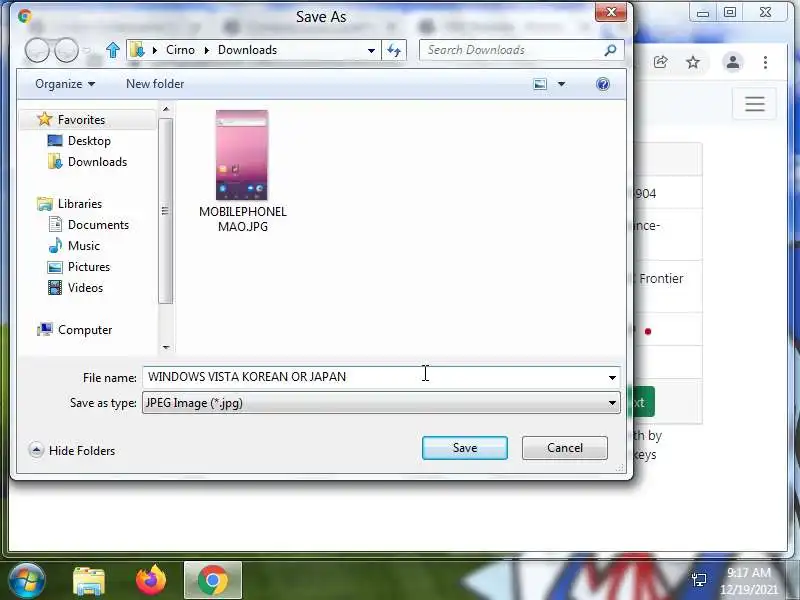800x600 pixels.
Task: Click the refresh arrows next to address bar
Action: click(x=394, y=50)
